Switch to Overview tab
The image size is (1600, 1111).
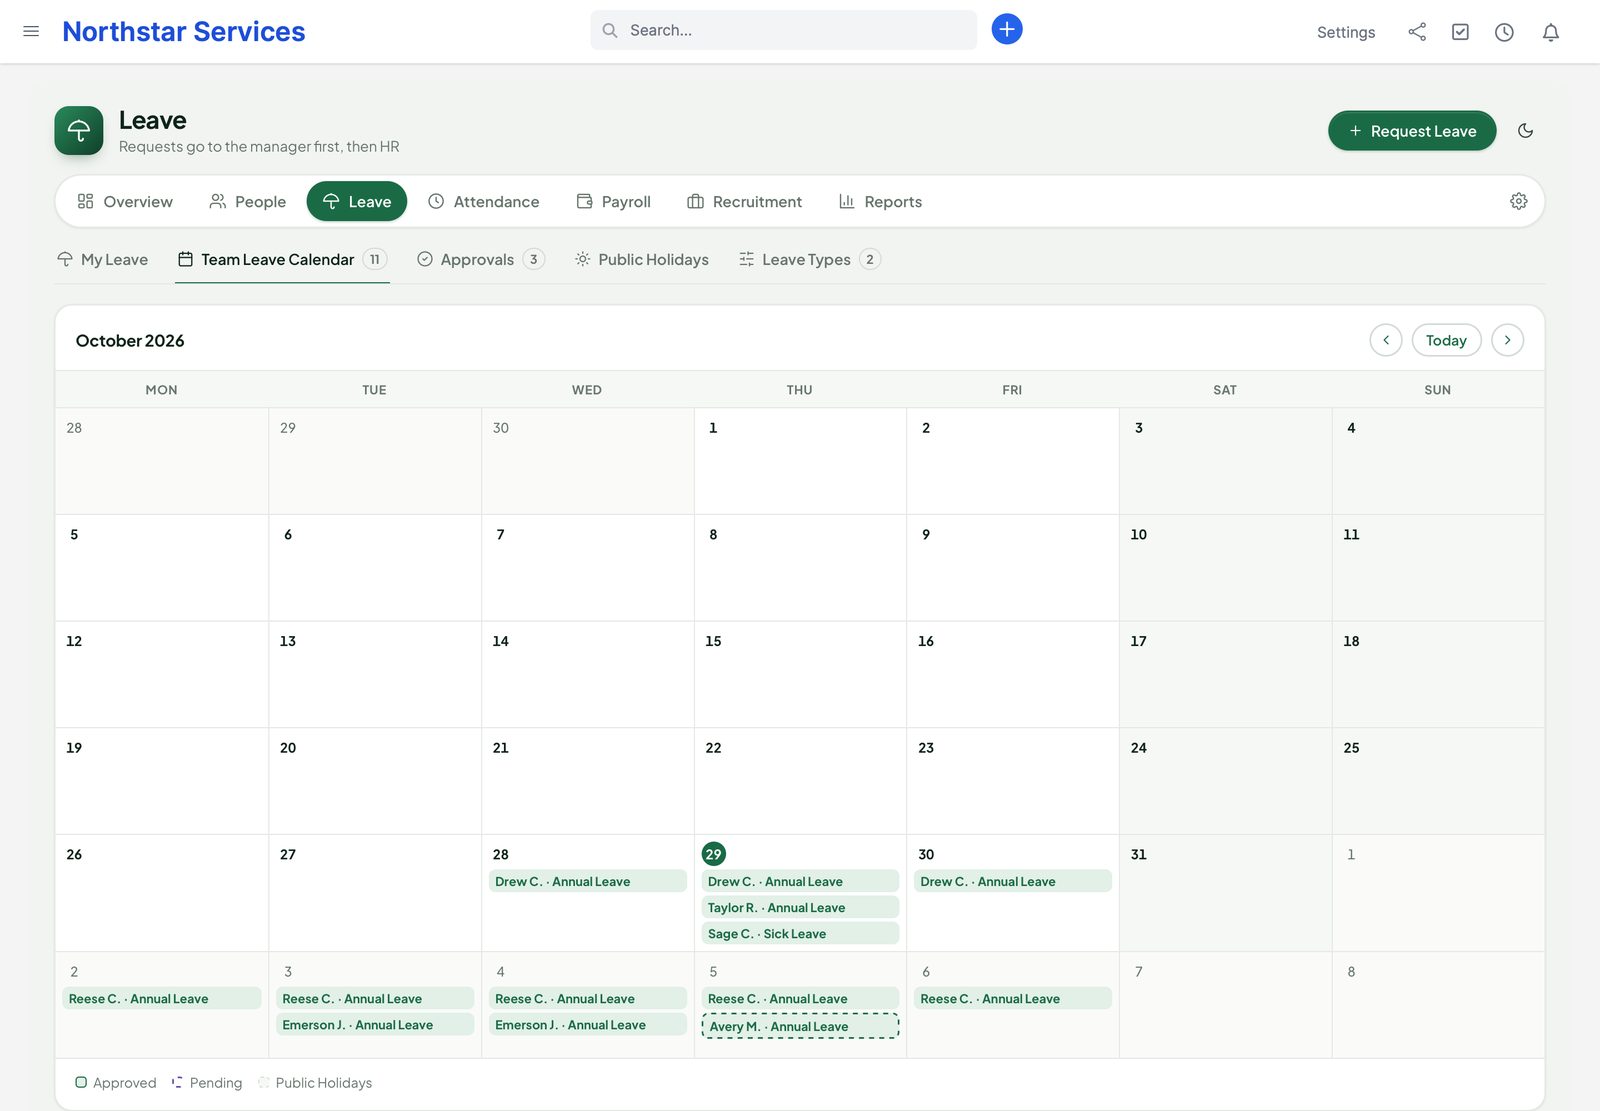(x=125, y=201)
